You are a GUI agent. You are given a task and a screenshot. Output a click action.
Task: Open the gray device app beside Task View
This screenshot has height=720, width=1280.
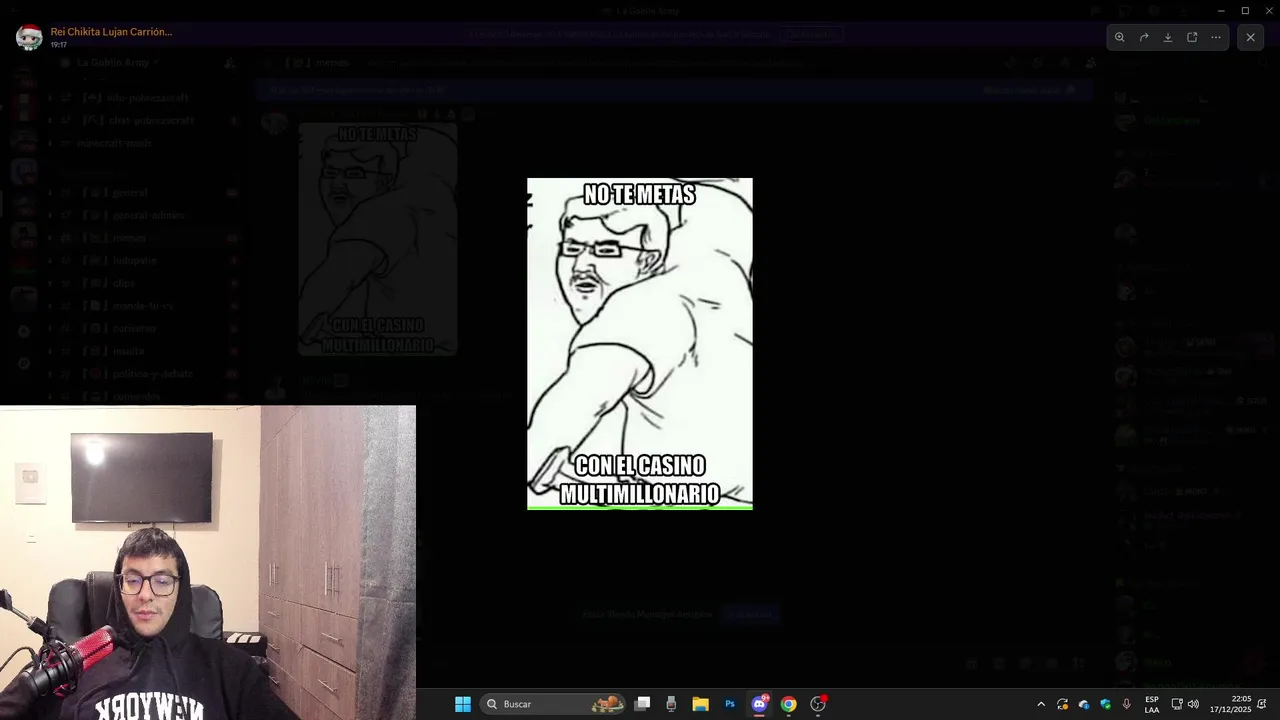(x=671, y=704)
